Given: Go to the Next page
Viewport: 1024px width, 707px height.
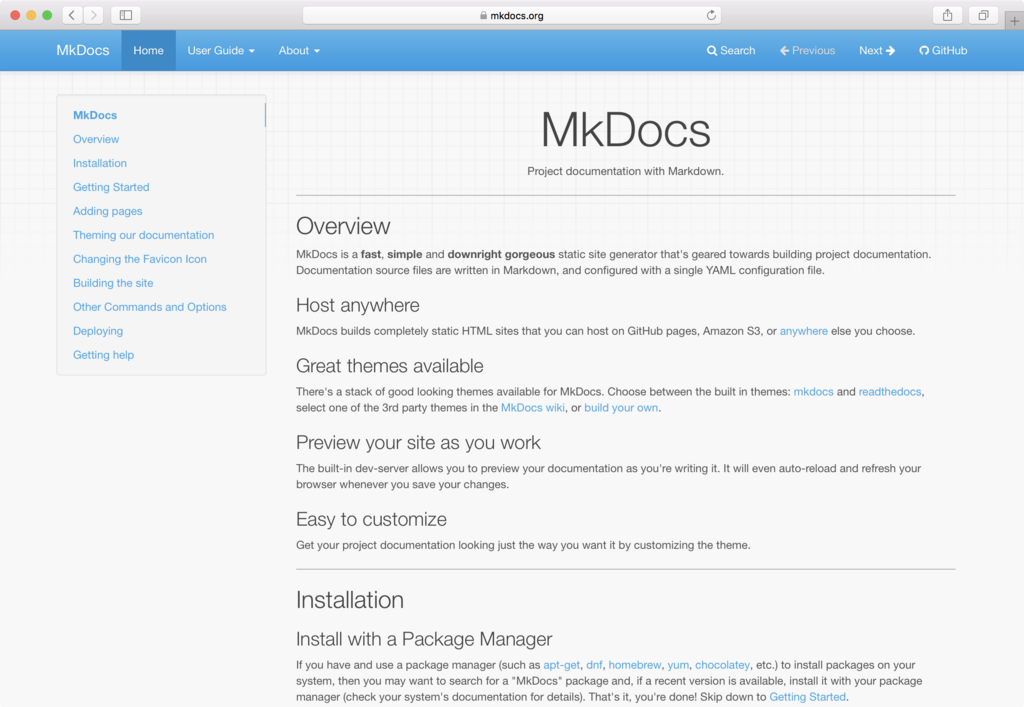Looking at the screenshot, I should point(877,50).
